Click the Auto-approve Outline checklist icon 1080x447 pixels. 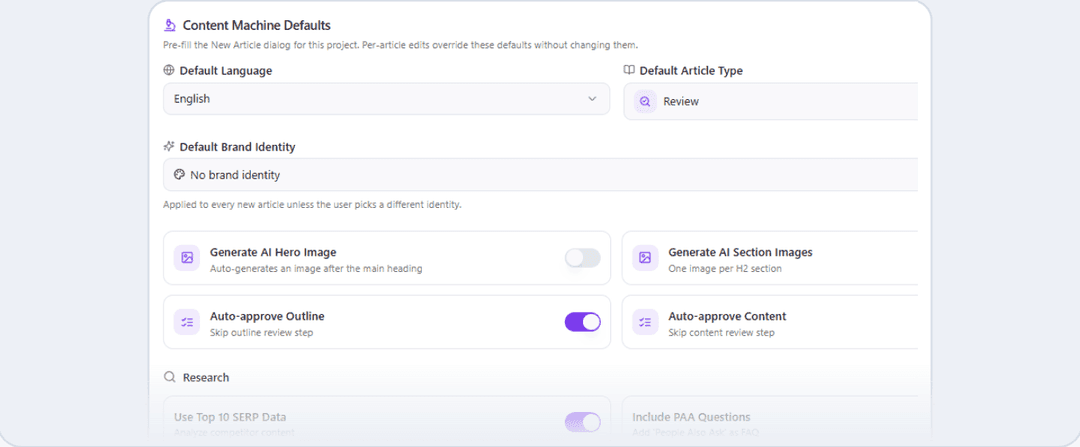click(x=187, y=322)
